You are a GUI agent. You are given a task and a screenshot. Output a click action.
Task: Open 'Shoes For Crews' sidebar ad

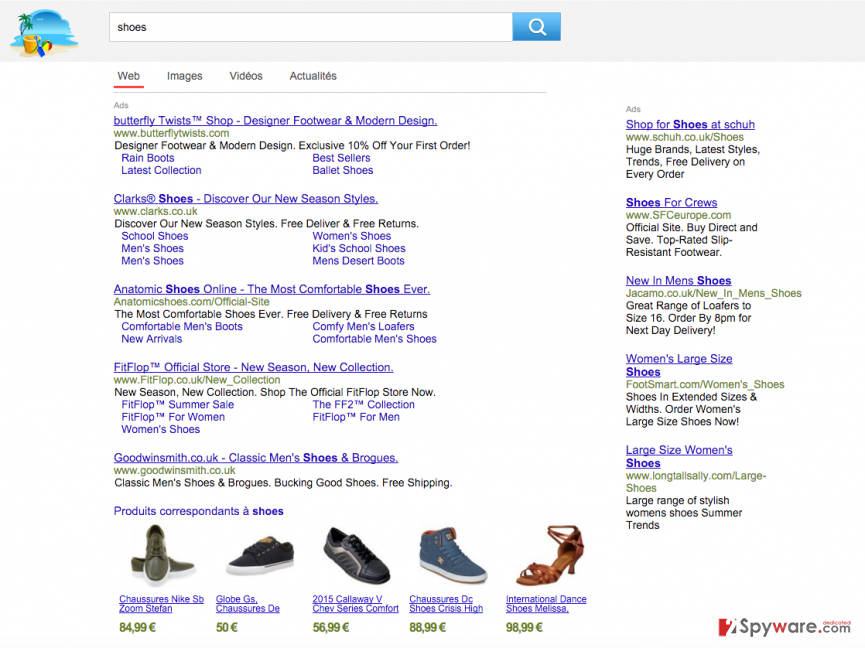(671, 203)
